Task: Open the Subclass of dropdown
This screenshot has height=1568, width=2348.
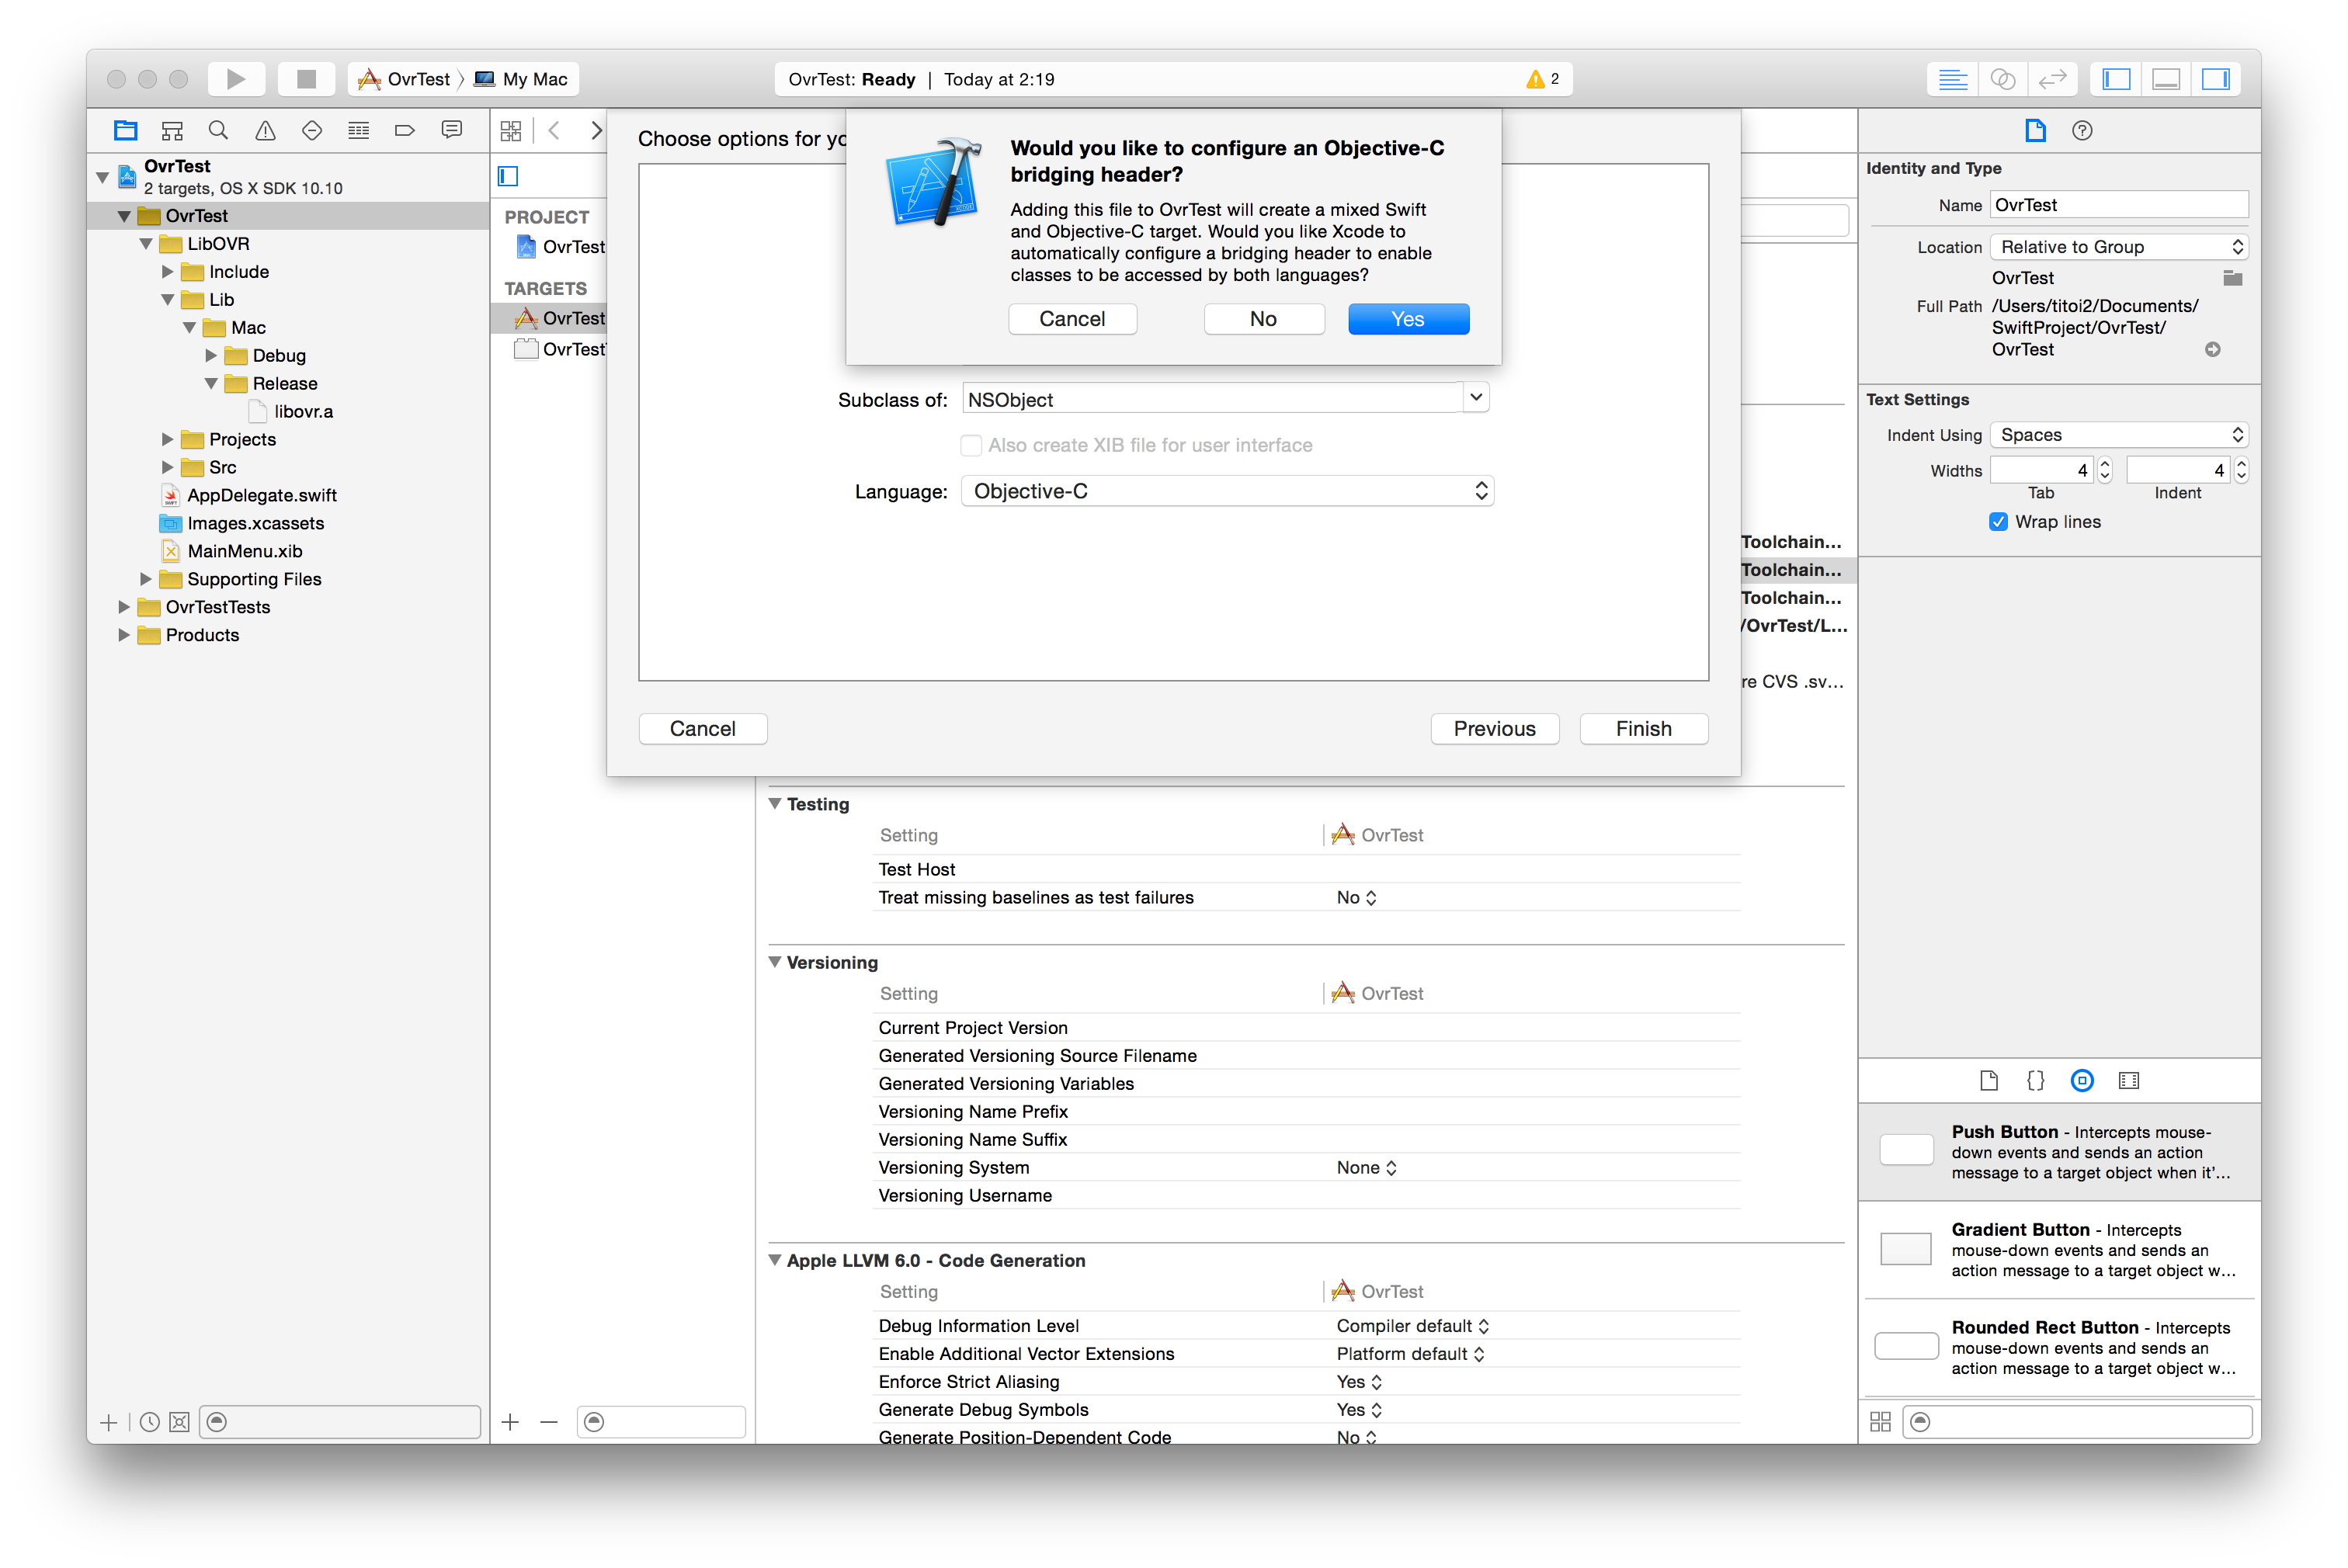Action: [x=1475, y=398]
